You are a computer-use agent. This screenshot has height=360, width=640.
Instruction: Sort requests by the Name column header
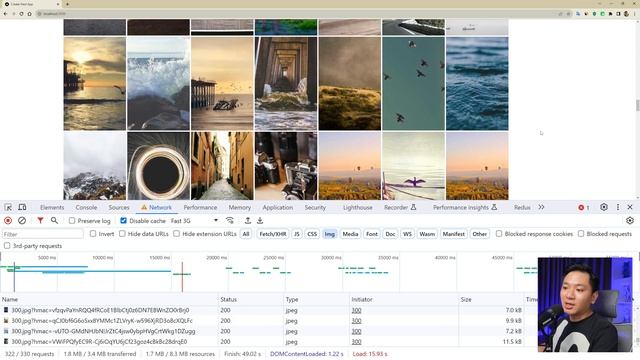109,299
